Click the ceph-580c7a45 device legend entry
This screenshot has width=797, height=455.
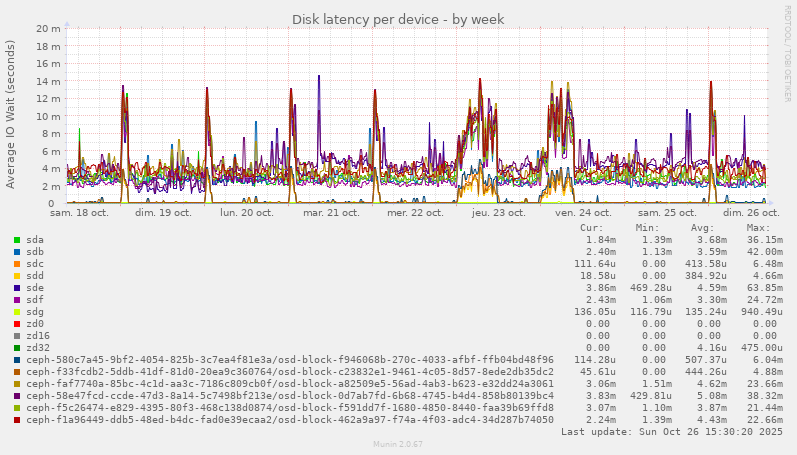[290, 360]
